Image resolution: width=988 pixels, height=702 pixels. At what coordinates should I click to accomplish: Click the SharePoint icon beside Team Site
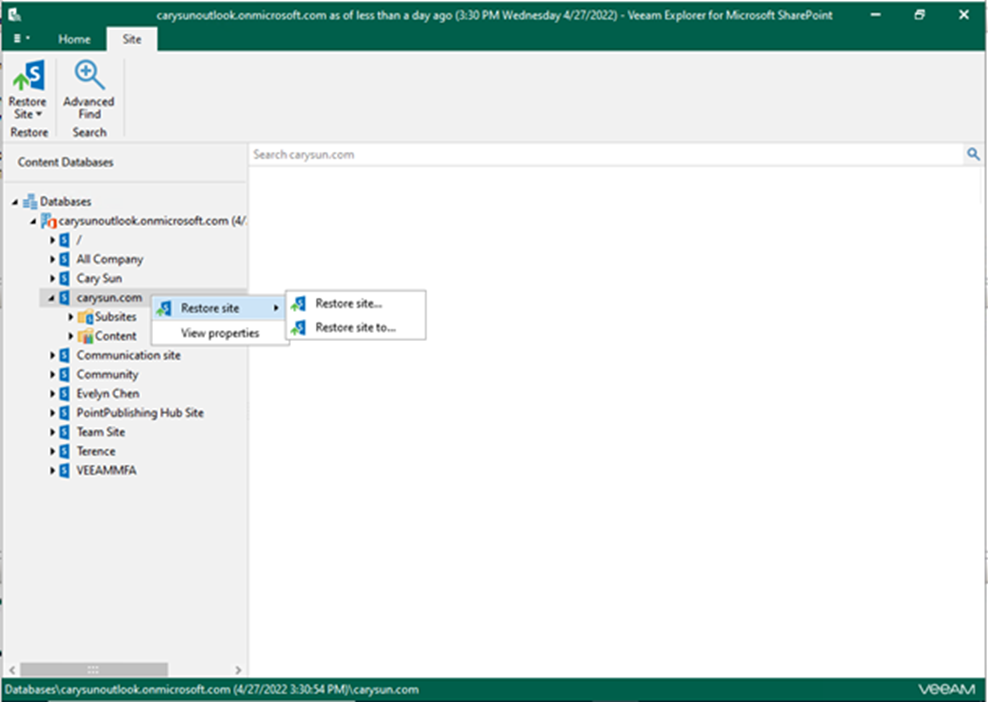coord(64,432)
